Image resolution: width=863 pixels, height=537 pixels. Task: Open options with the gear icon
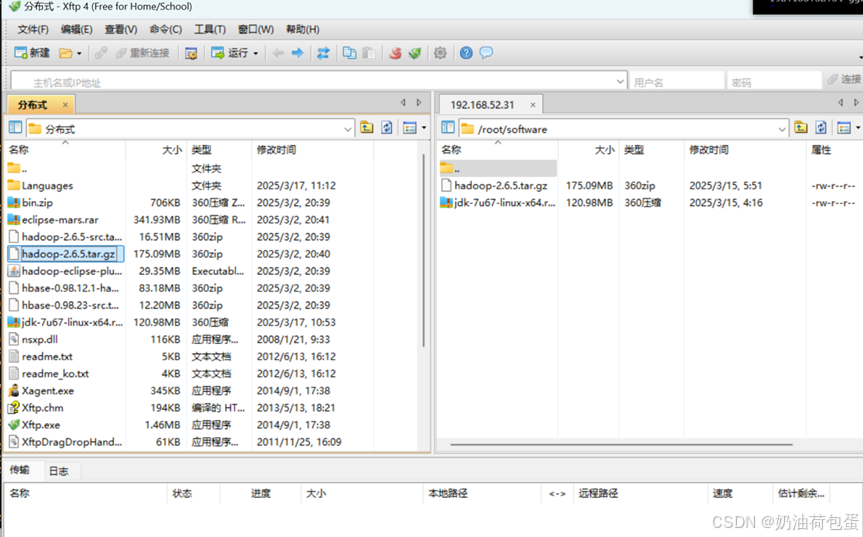pos(440,53)
